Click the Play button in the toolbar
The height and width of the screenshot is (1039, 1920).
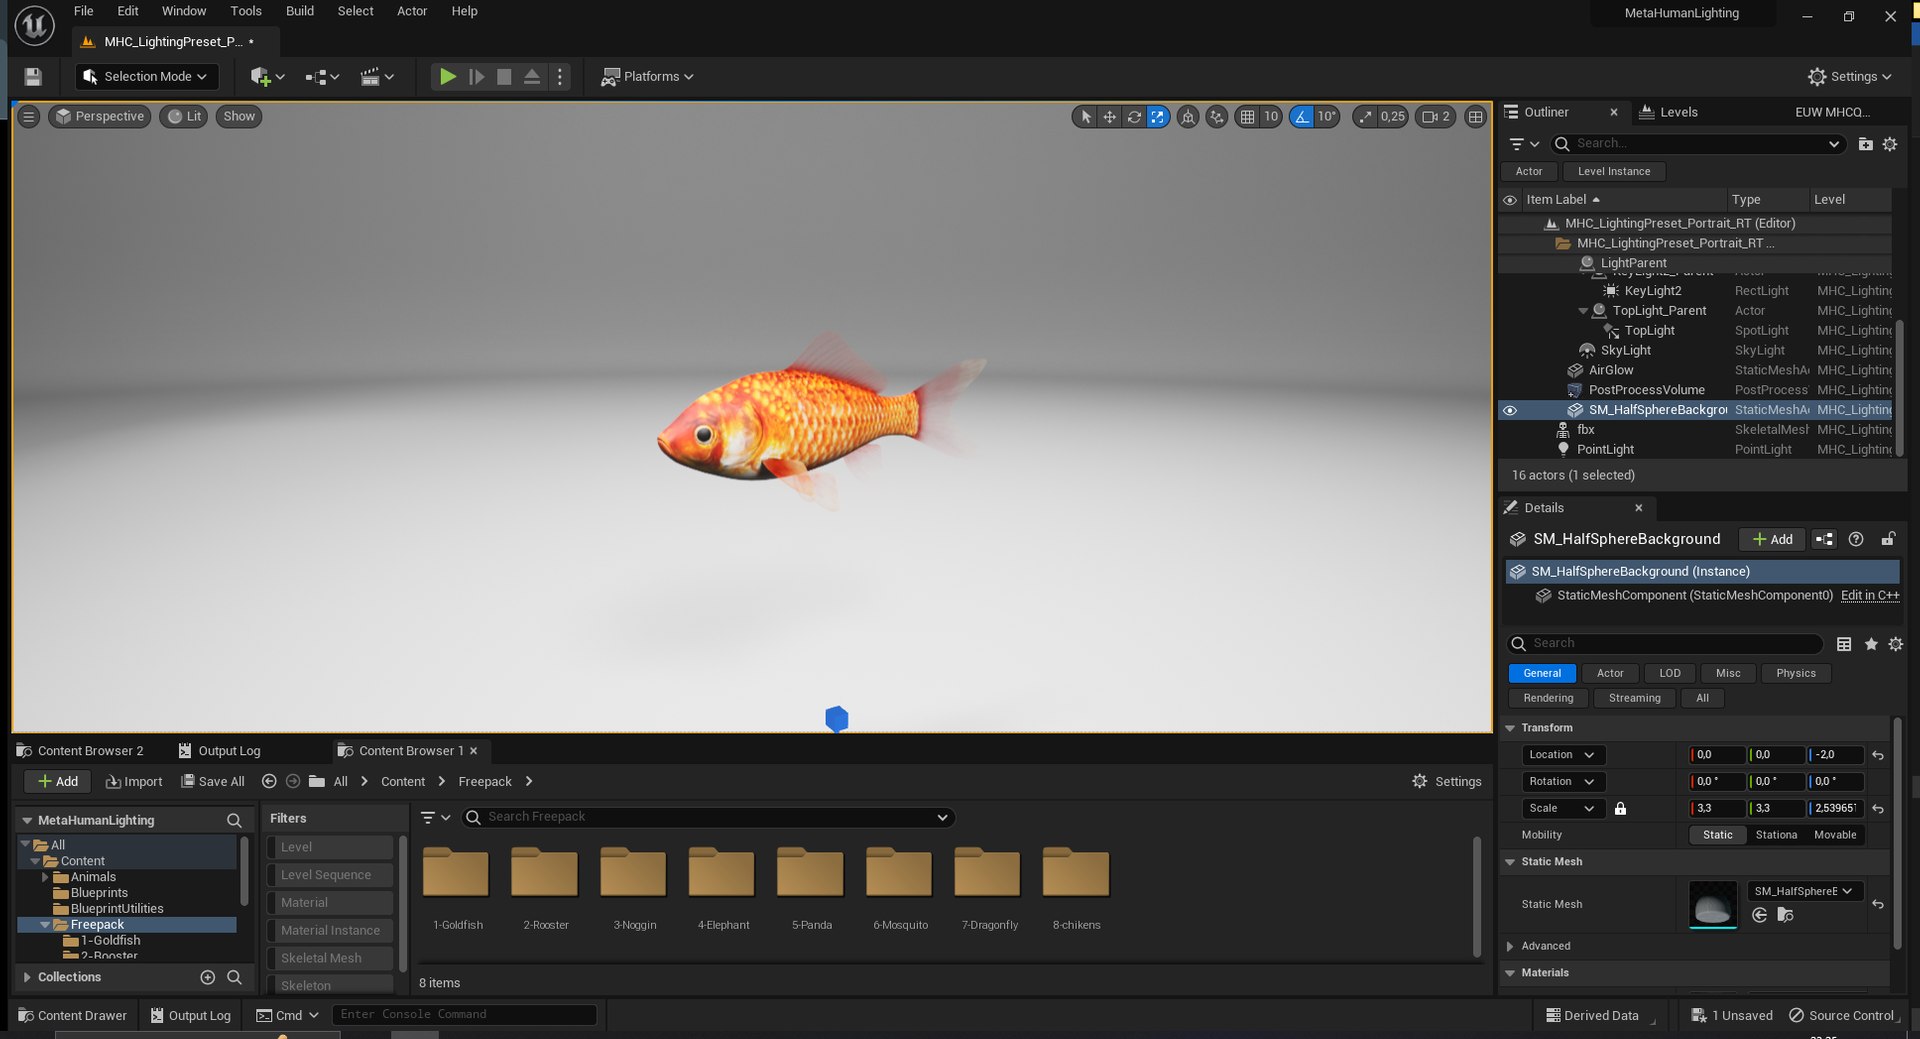(448, 77)
